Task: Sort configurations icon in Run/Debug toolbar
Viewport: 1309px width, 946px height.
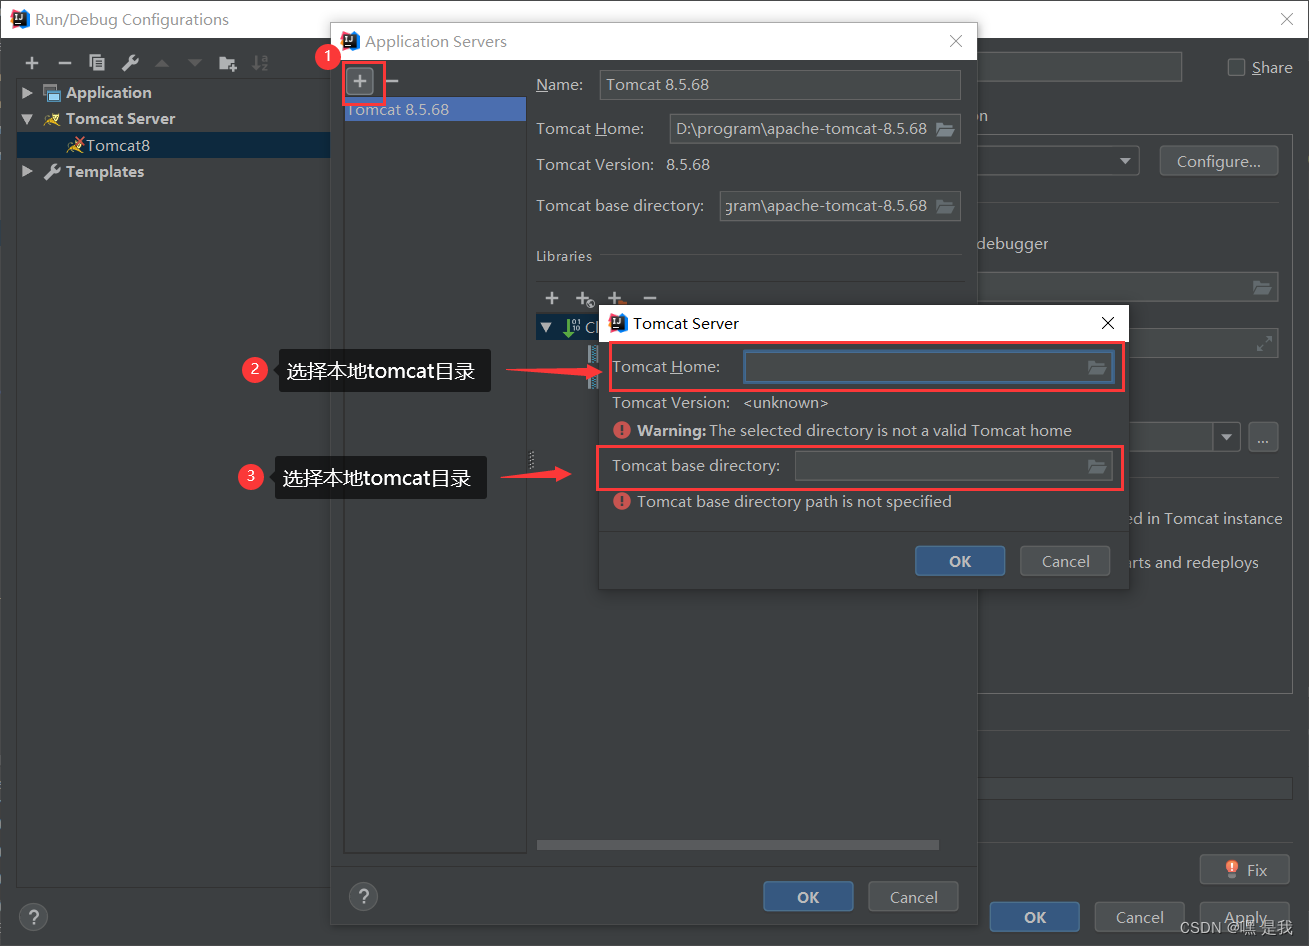Action: pyautogui.click(x=260, y=63)
